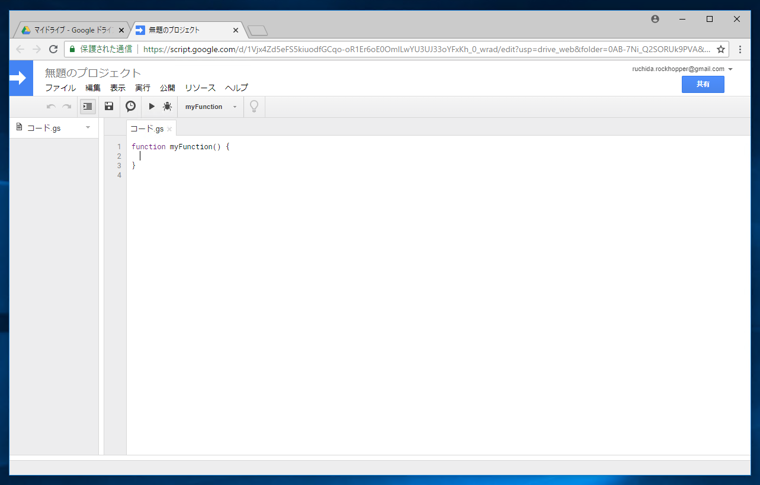The height and width of the screenshot is (485, 760).
Task: Reload the current page
Action: tap(53, 49)
